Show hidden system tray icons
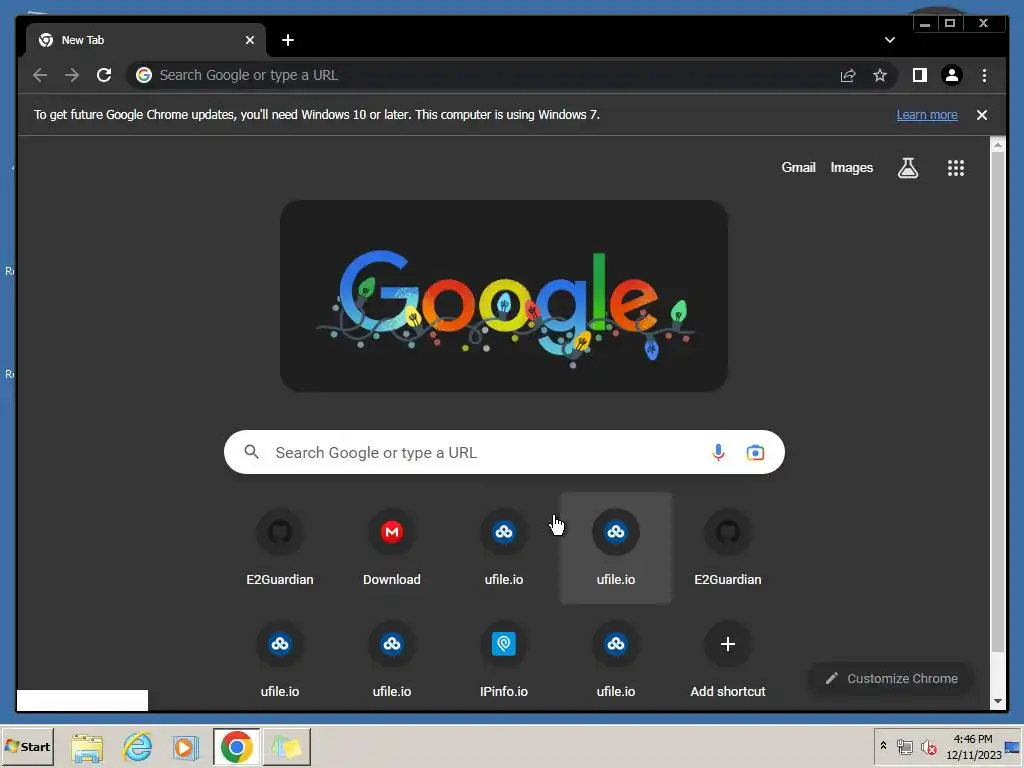 click(883, 746)
